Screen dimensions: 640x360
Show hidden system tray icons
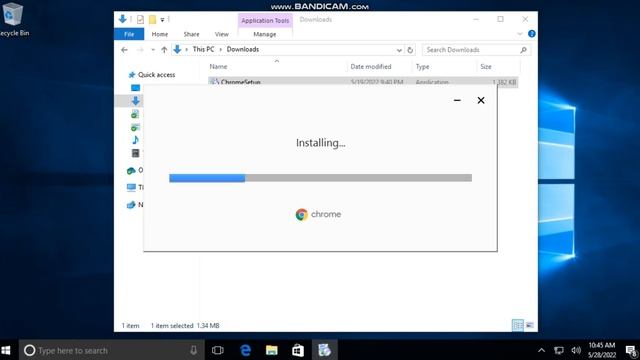click(x=541, y=350)
